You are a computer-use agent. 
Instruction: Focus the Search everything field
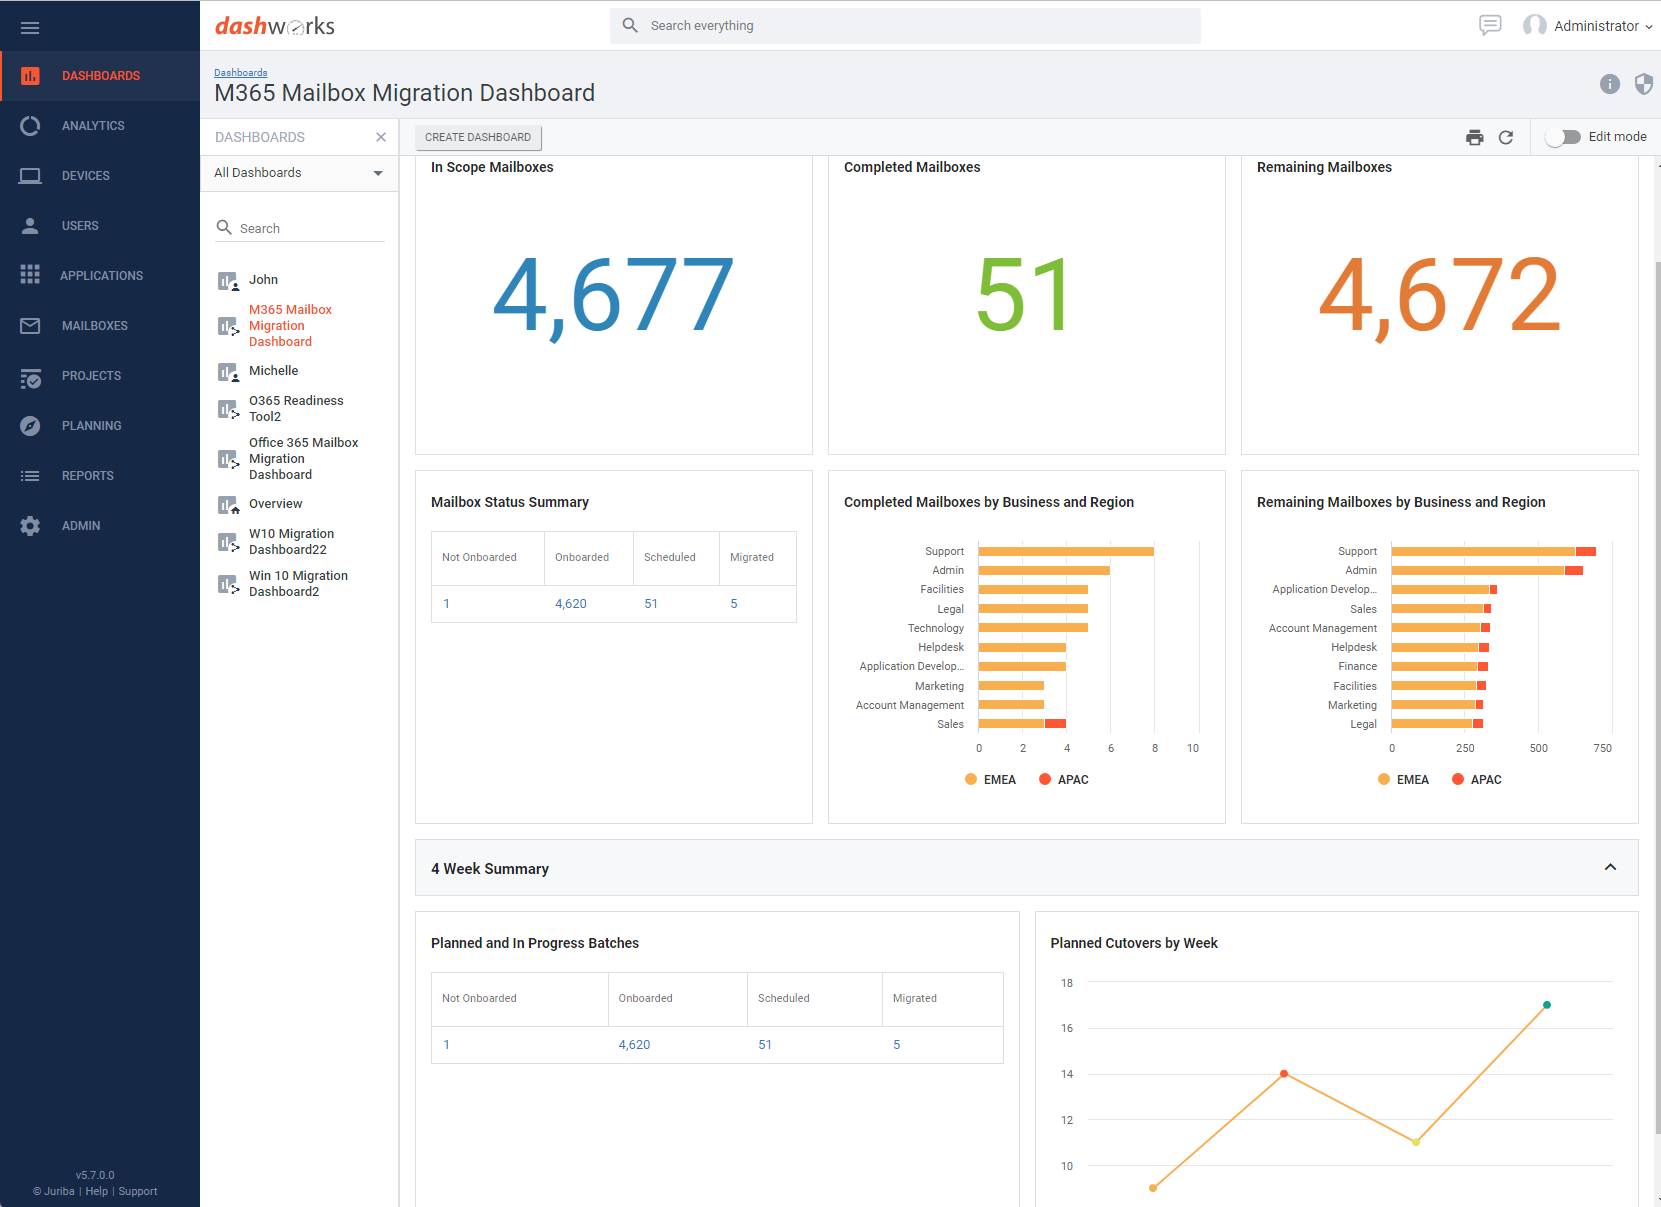click(x=905, y=26)
